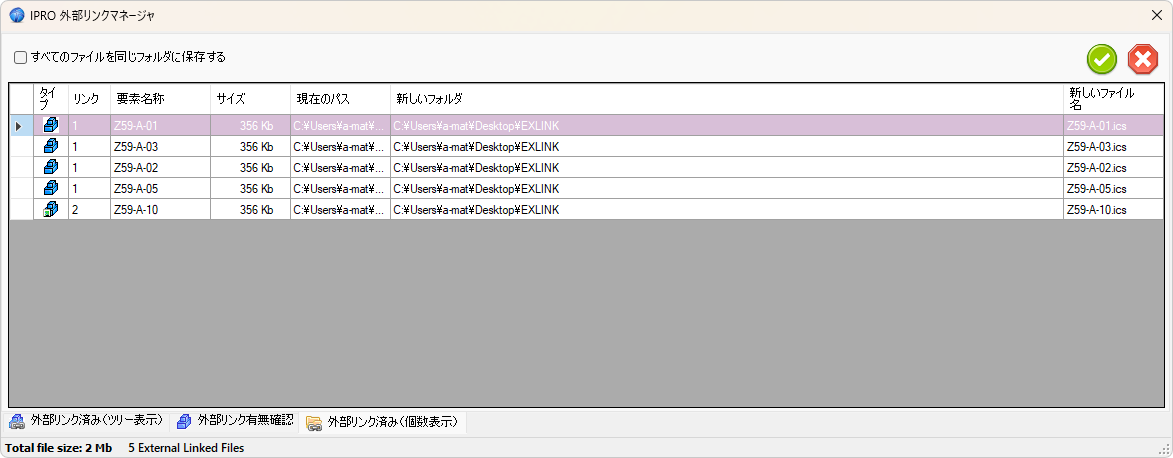Click the 新しいフォルダ column header

[726, 99]
